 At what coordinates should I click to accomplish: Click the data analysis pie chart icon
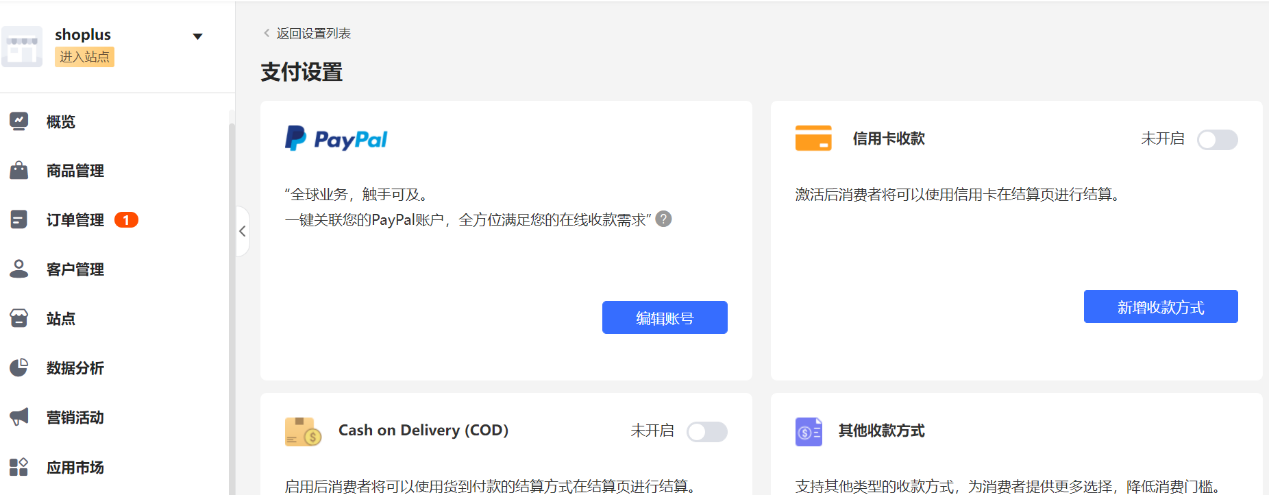click(x=19, y=368)
